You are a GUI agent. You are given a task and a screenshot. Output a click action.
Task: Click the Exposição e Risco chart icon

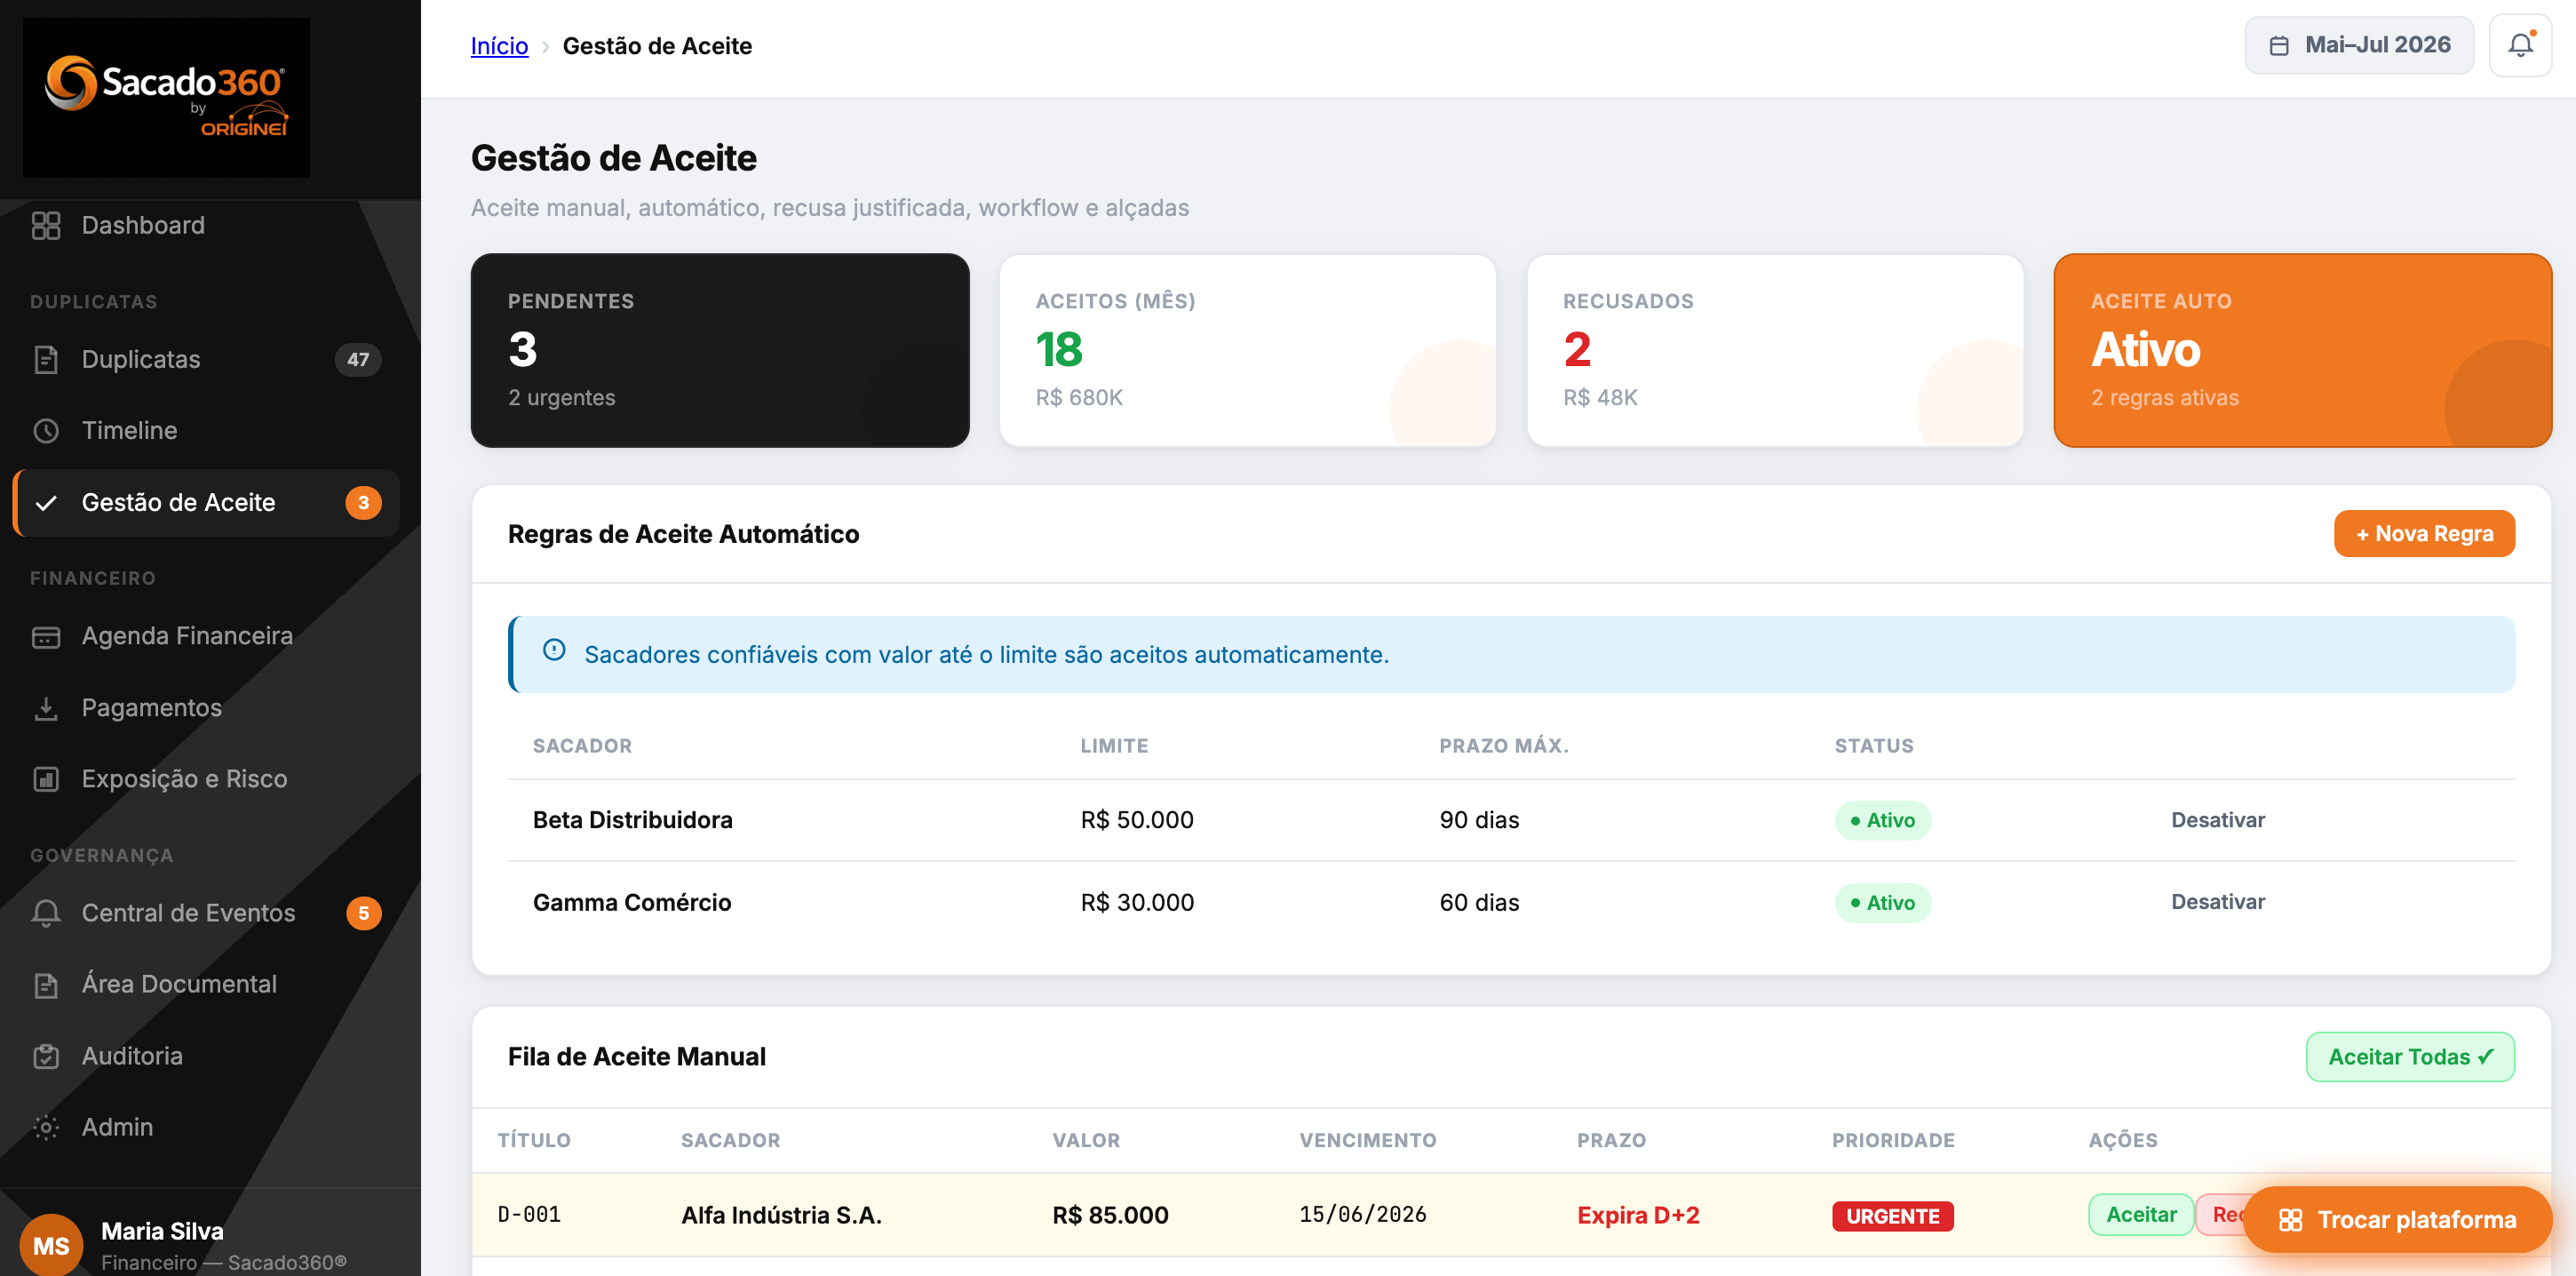coord(46,779)
